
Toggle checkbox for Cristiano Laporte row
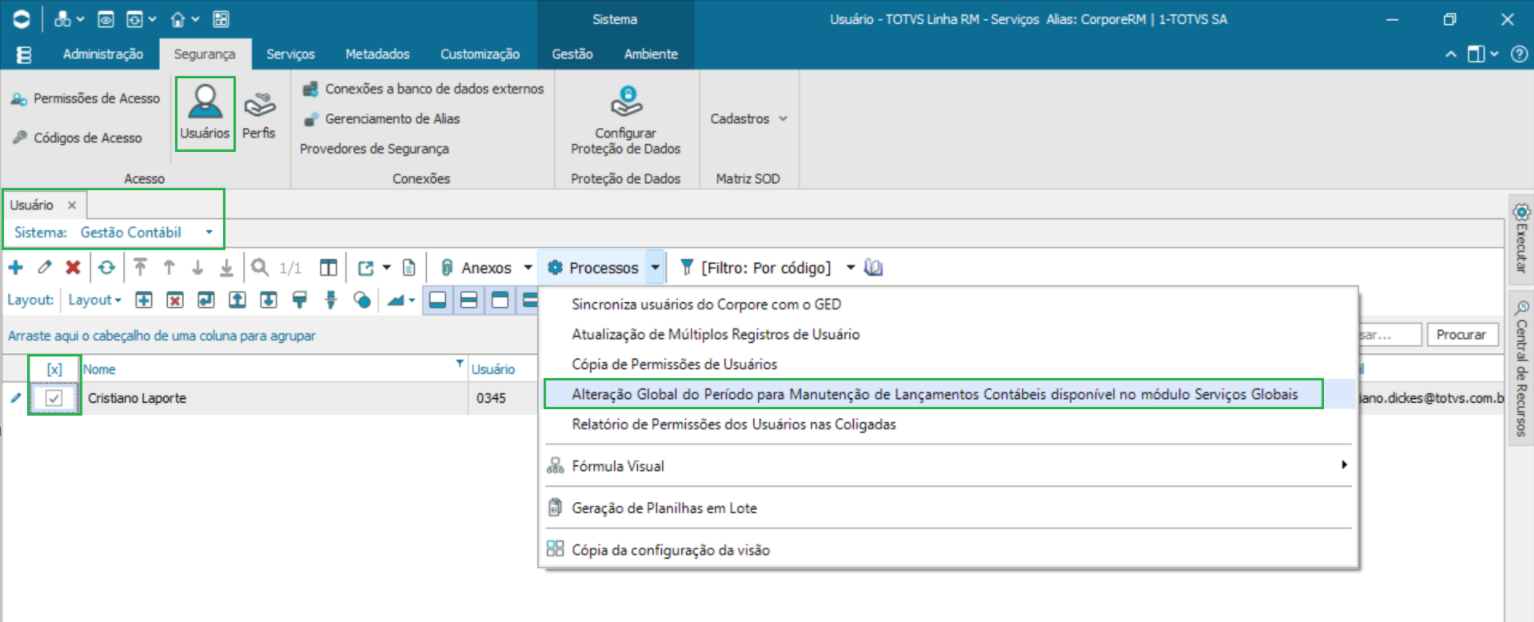coord(54,398)
